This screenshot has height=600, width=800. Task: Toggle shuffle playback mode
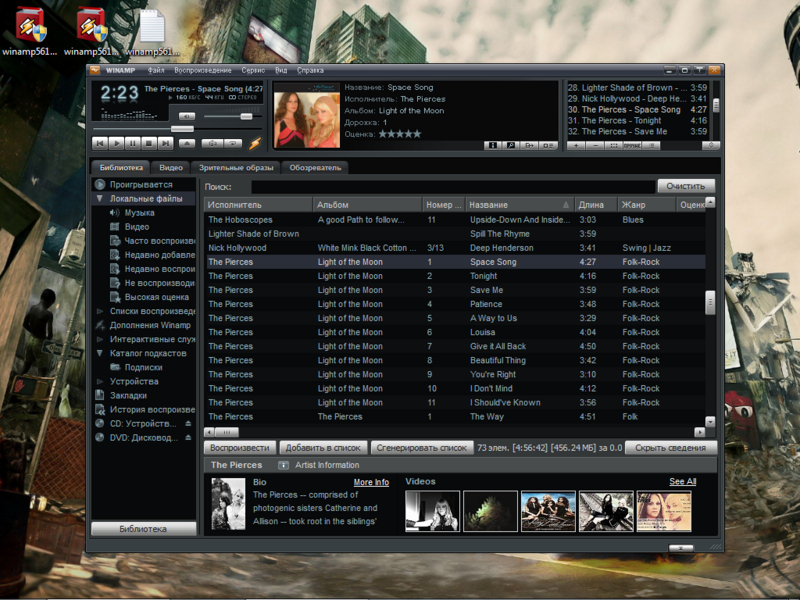[212, 143]
